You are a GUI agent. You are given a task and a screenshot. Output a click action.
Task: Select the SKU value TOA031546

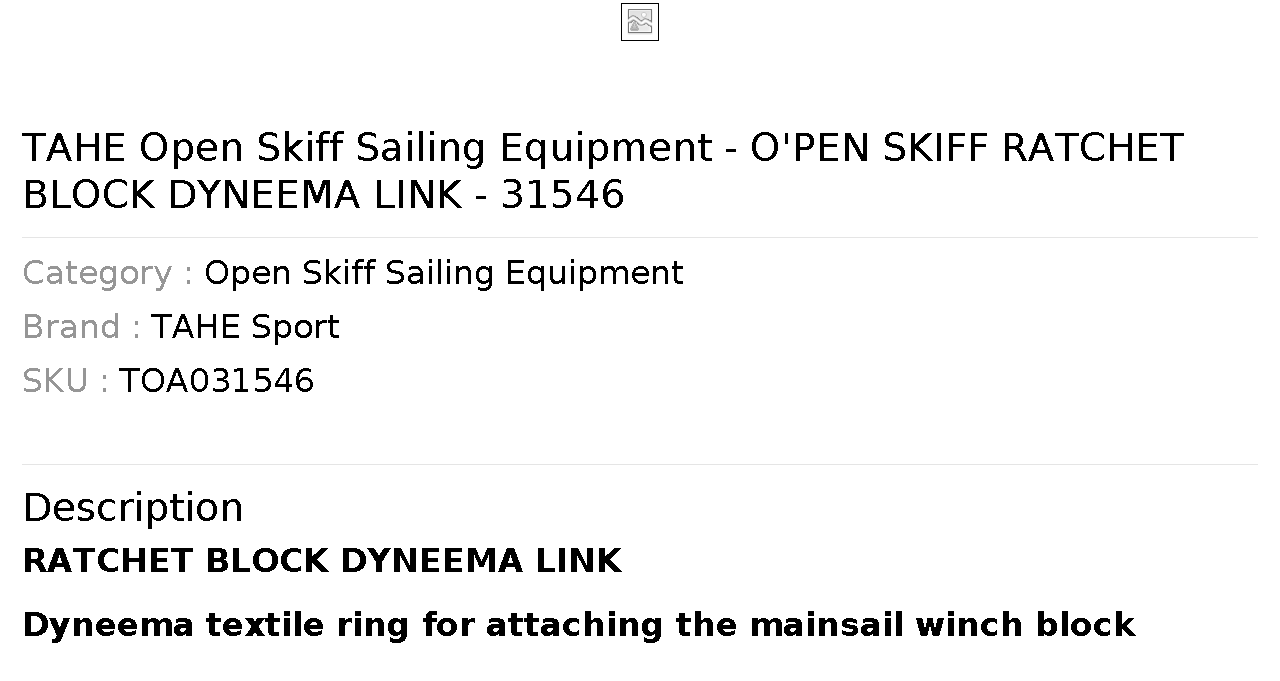click(x=216, y=381)
